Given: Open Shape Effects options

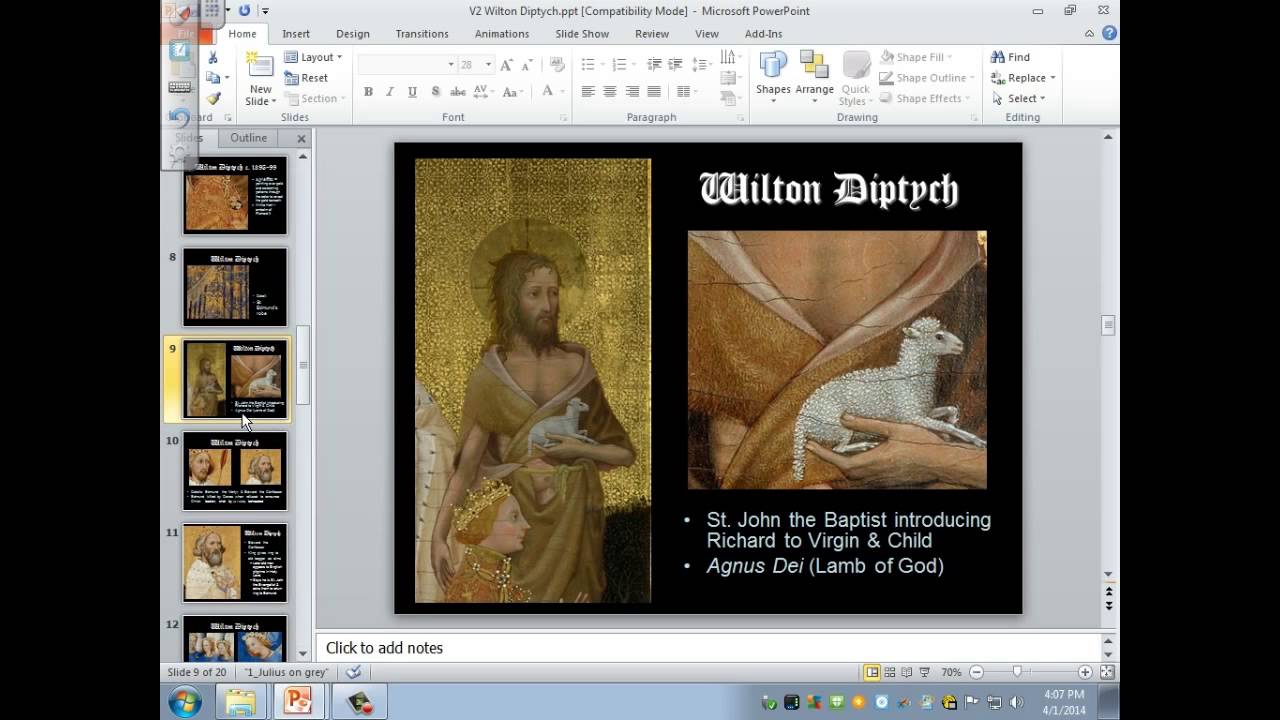Looking at the screenshot, I should (924, 98).
